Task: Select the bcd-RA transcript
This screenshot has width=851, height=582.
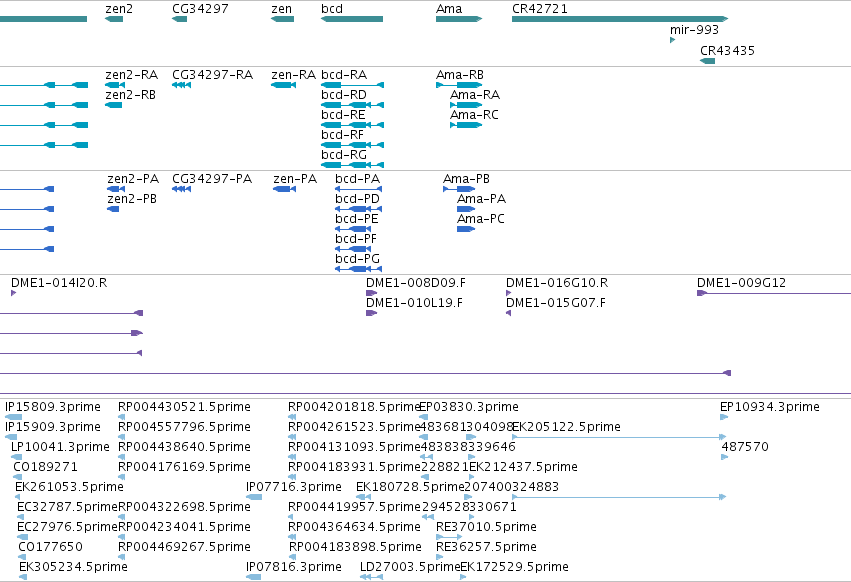Action: 353,85
